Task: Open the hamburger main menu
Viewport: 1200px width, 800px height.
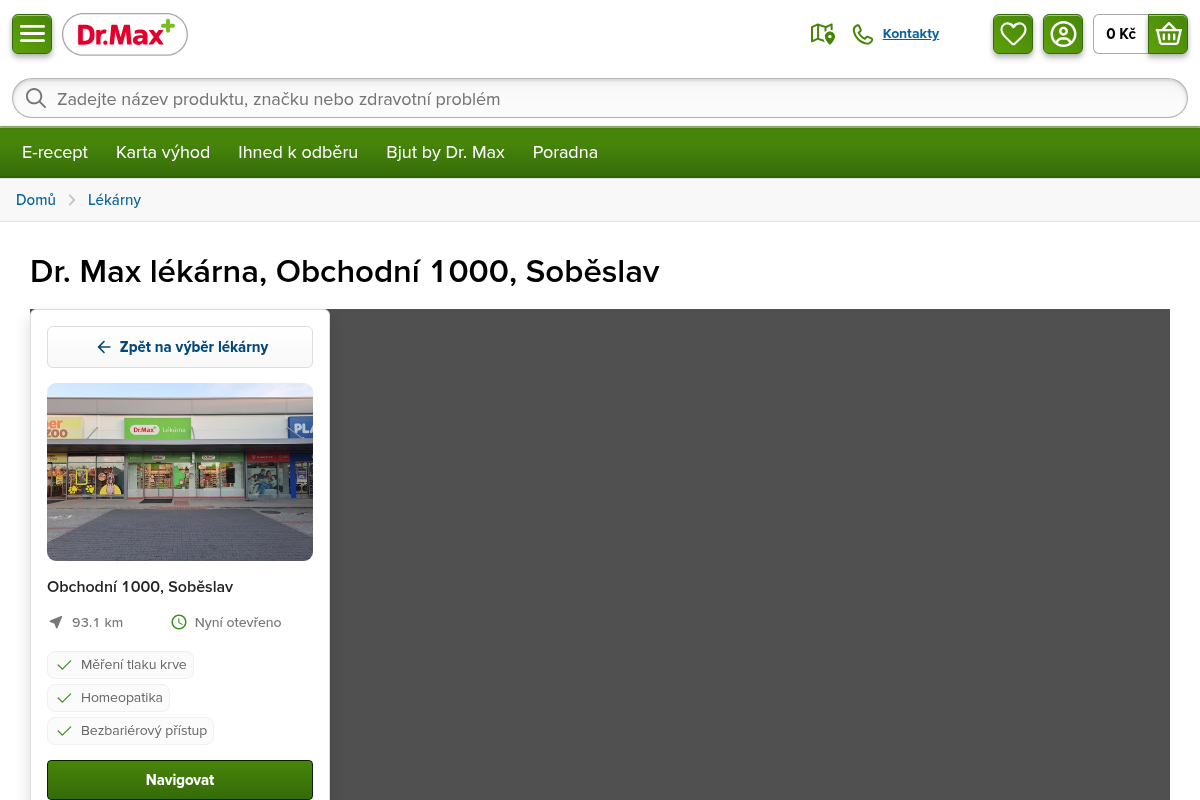Action: pos(32,34)
